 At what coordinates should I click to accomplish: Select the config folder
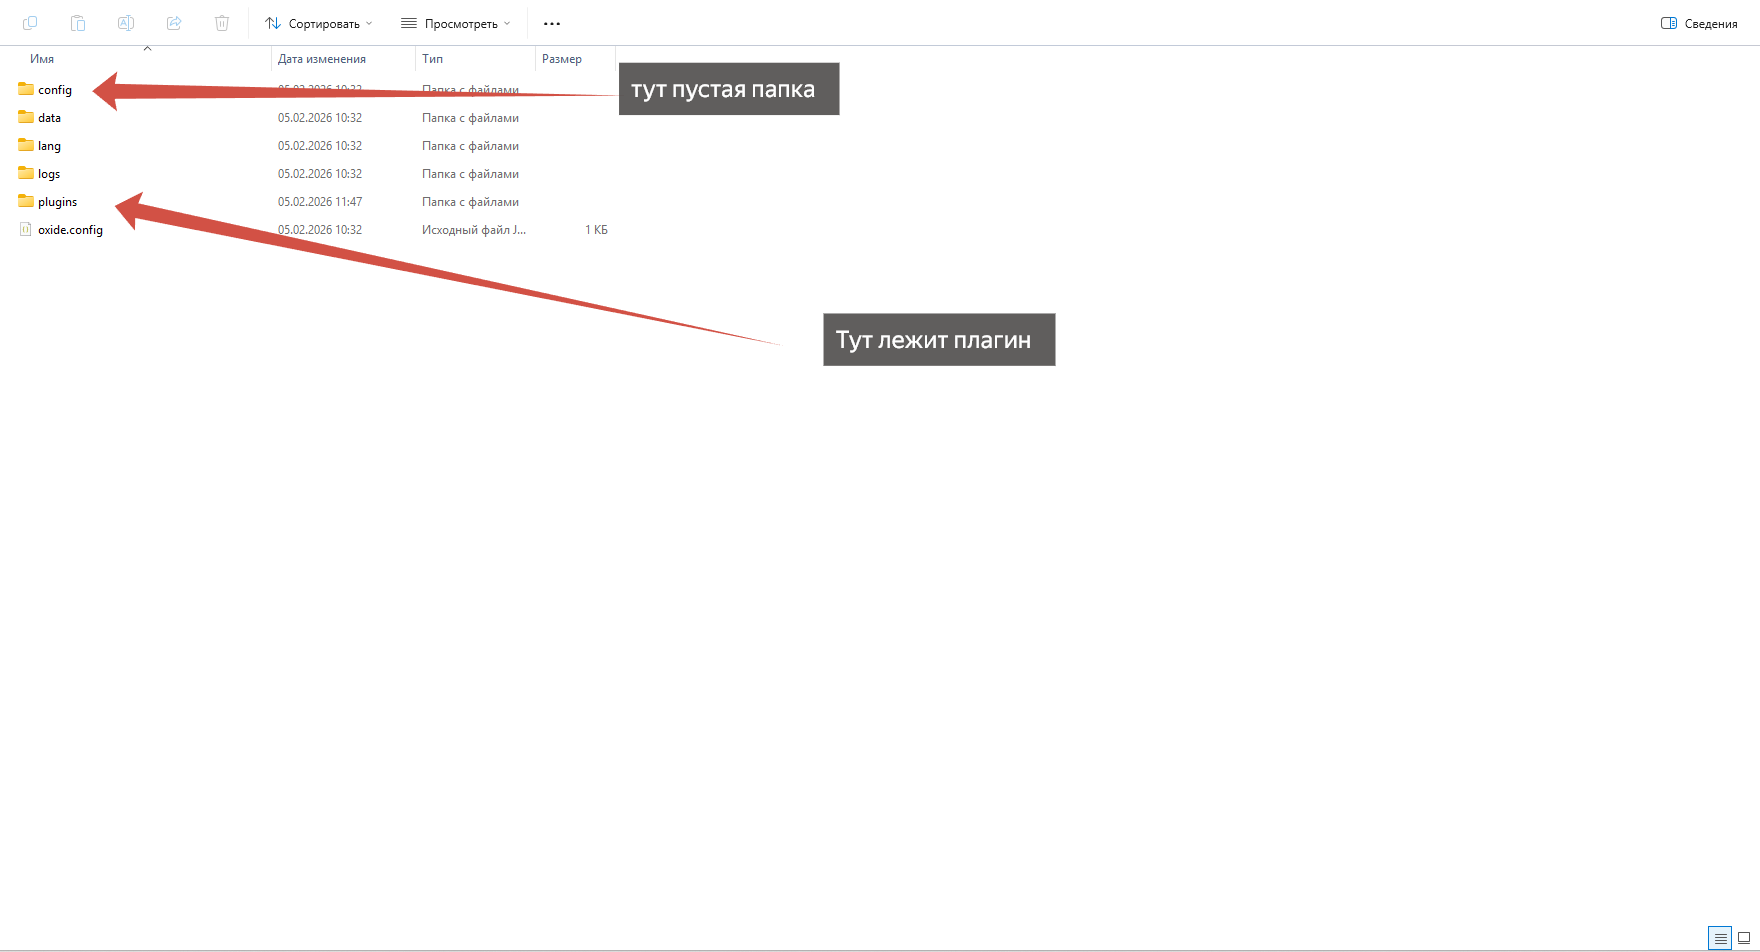pyautogui.click(x=54, y=90)
